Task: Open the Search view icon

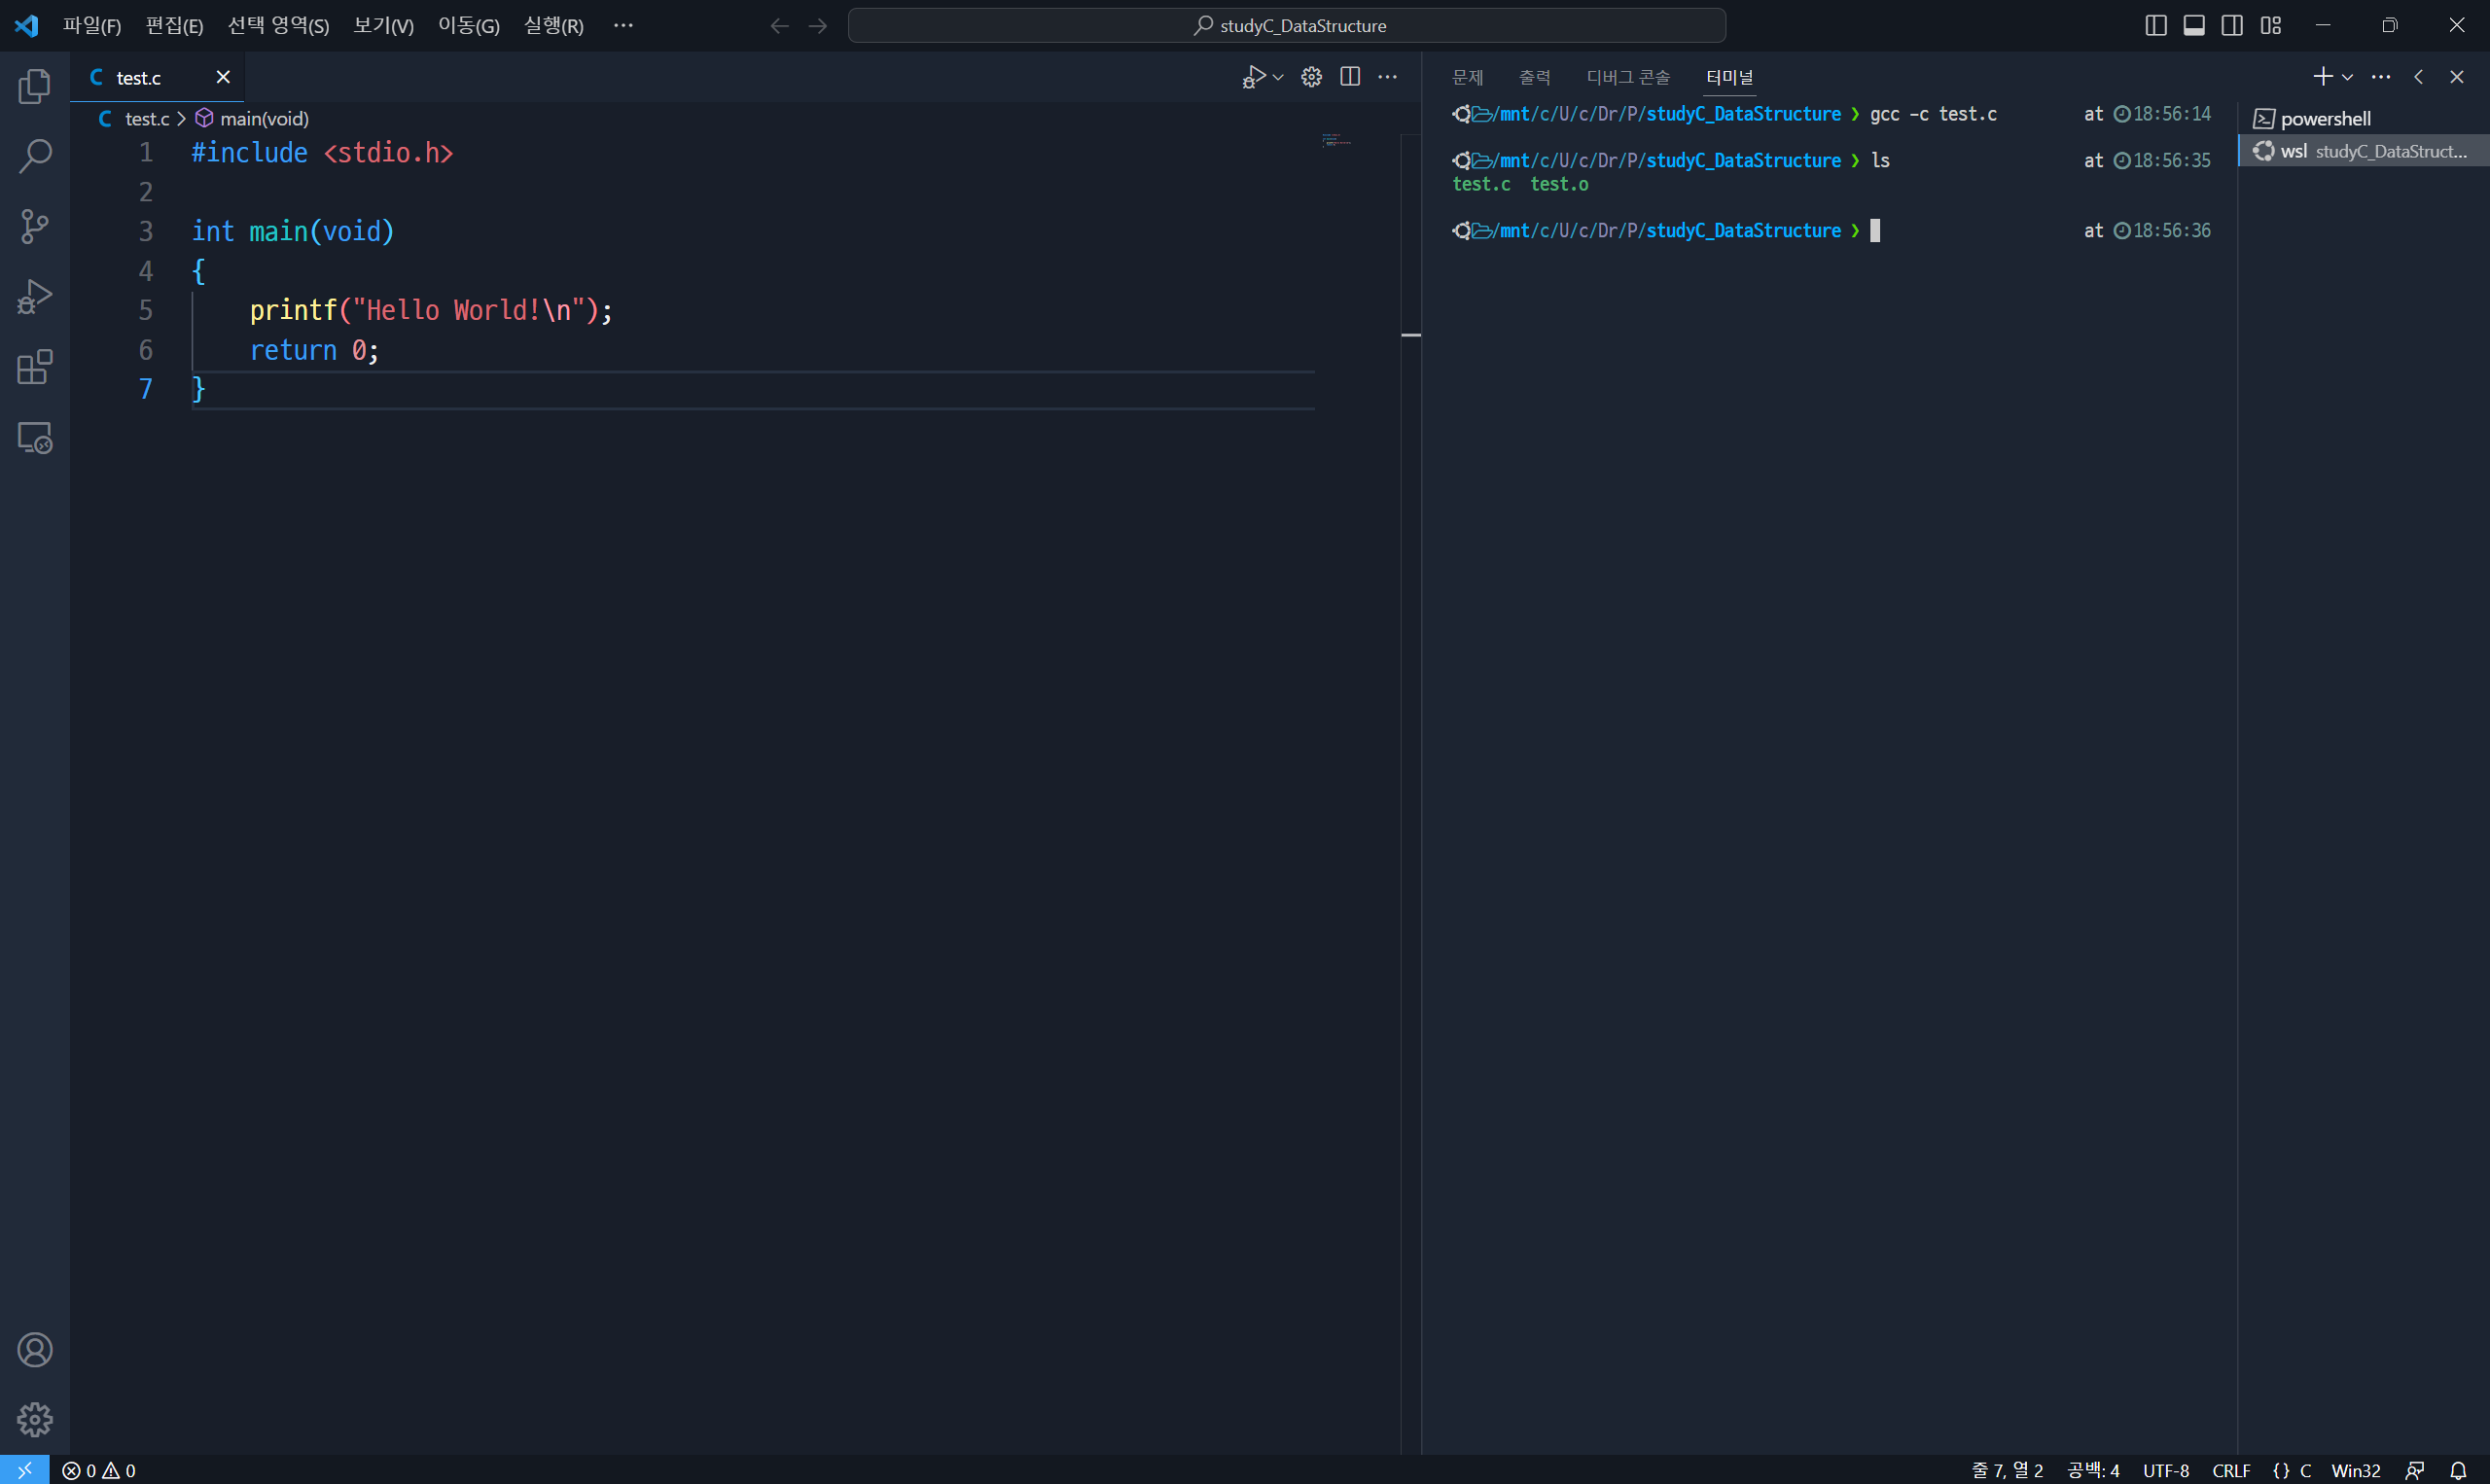Action: (35, 156)
